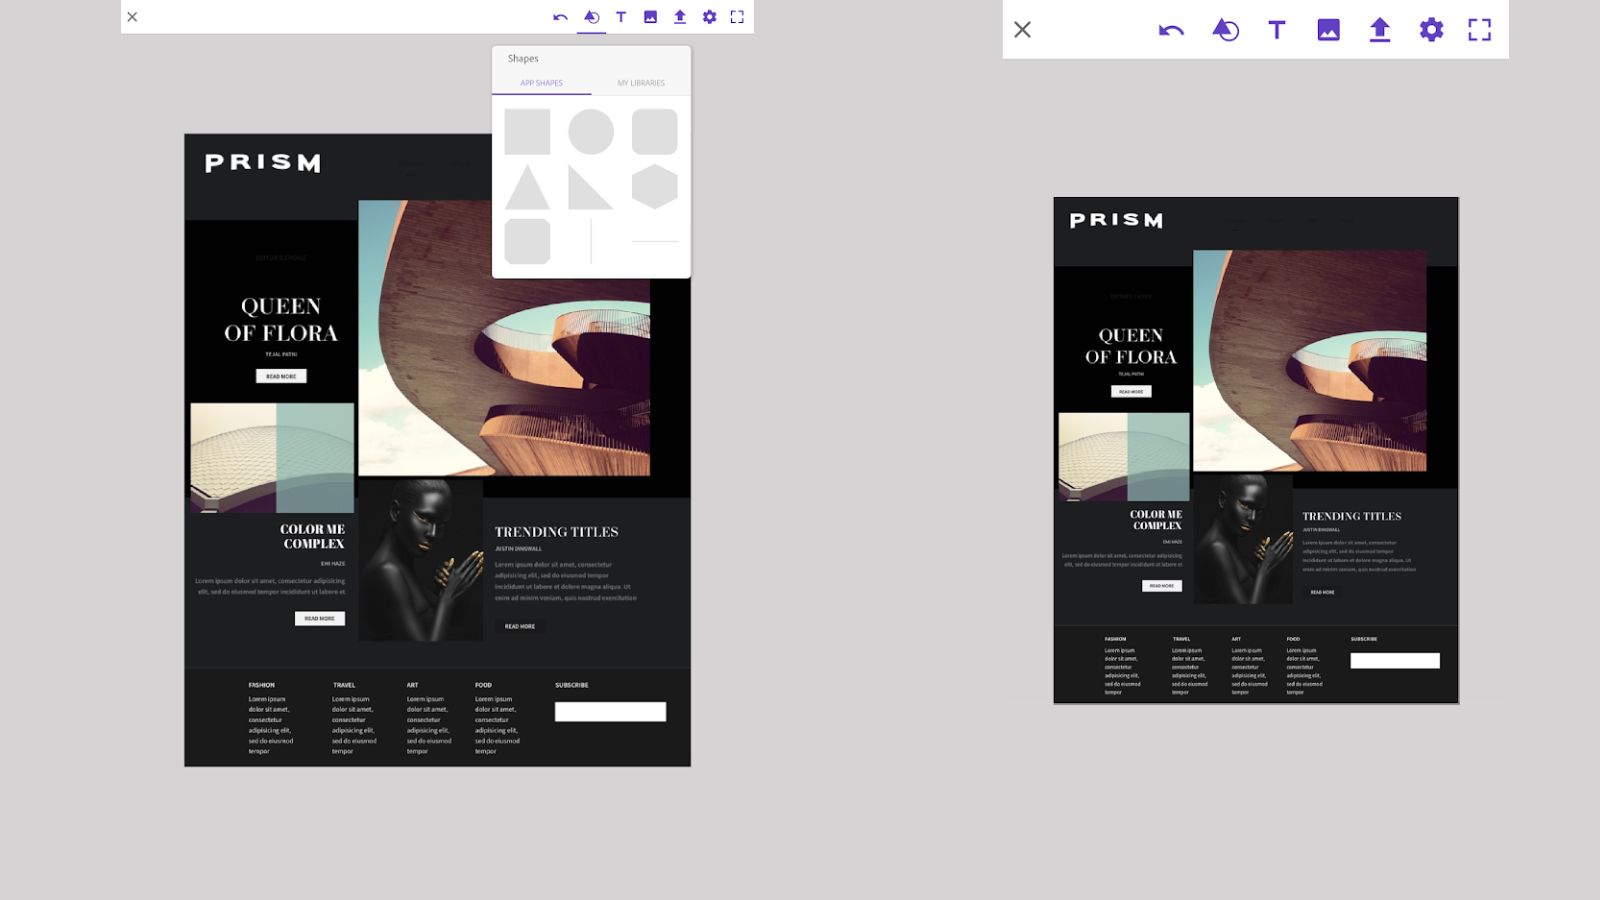Viewport: 1600px width, 900px height.
Task: Enter fullscreen preview mode
Action: (738, 16)
